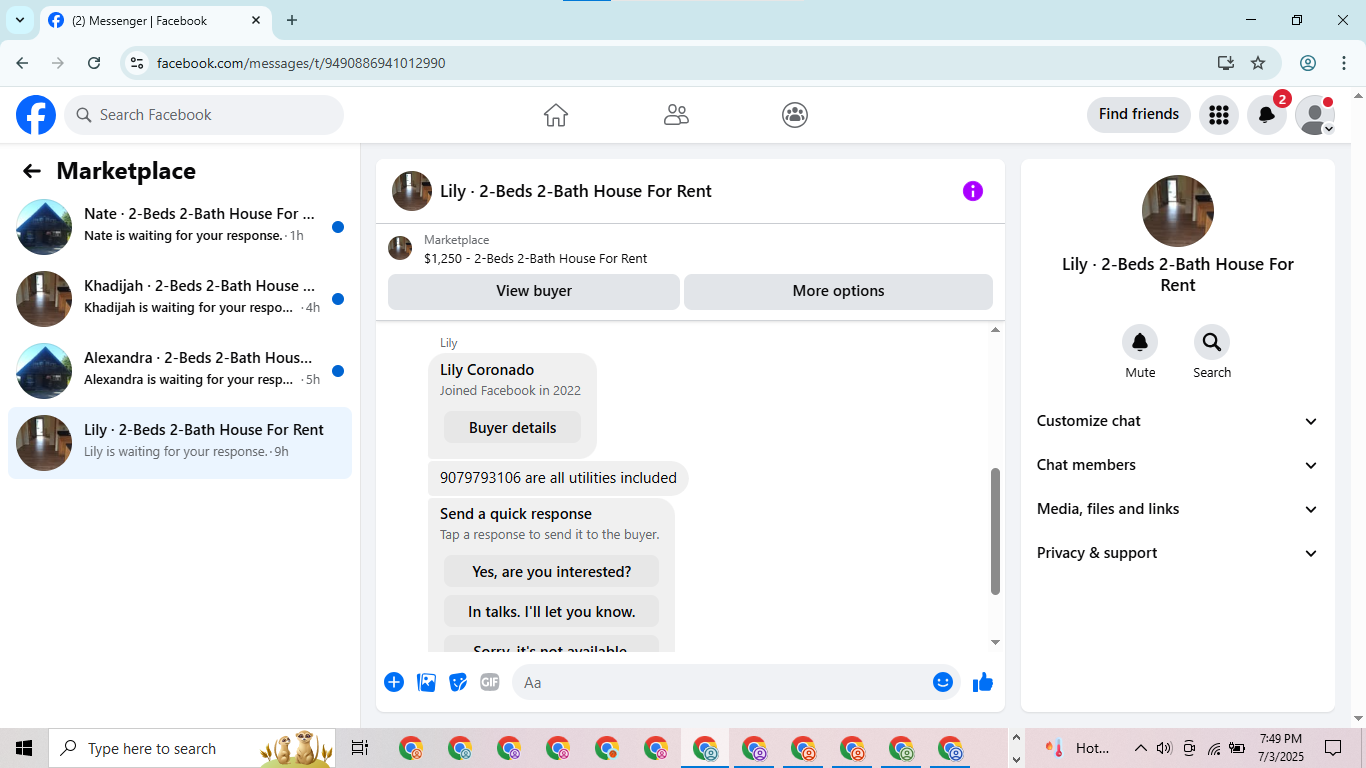Open a new browser tab
Screen dimensions: 1366x768
[292, 20]
